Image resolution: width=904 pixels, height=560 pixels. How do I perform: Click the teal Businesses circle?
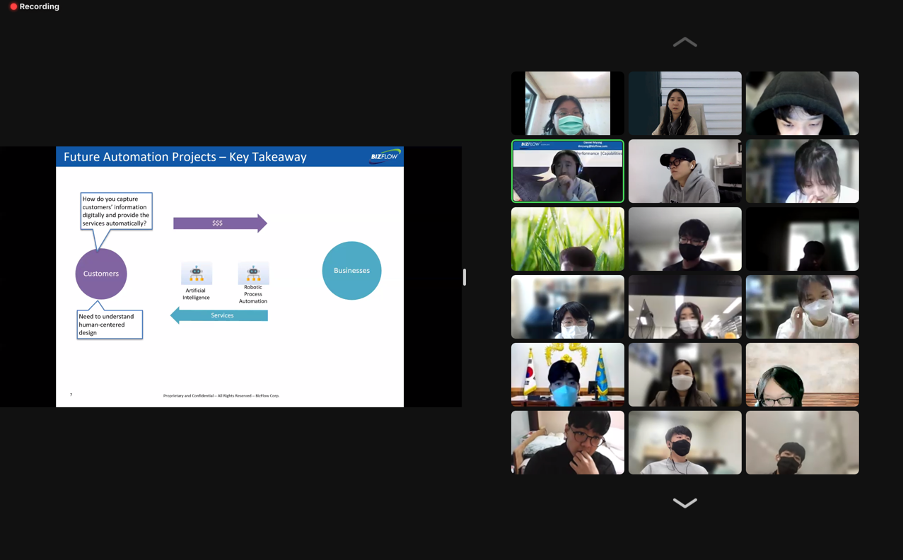point(352,270)
